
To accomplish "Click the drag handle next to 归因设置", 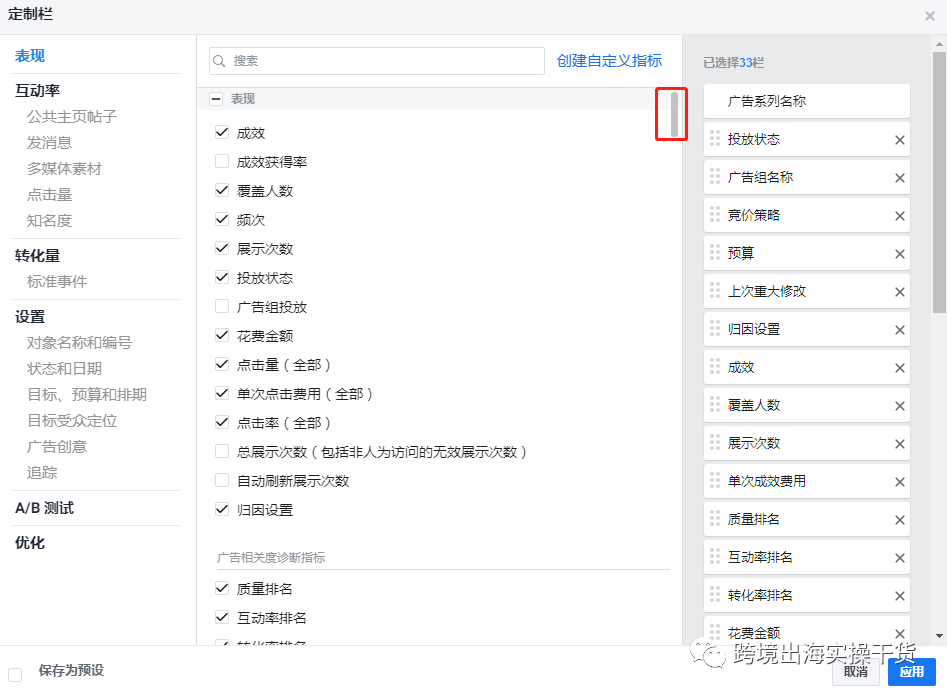I will 714,329.
